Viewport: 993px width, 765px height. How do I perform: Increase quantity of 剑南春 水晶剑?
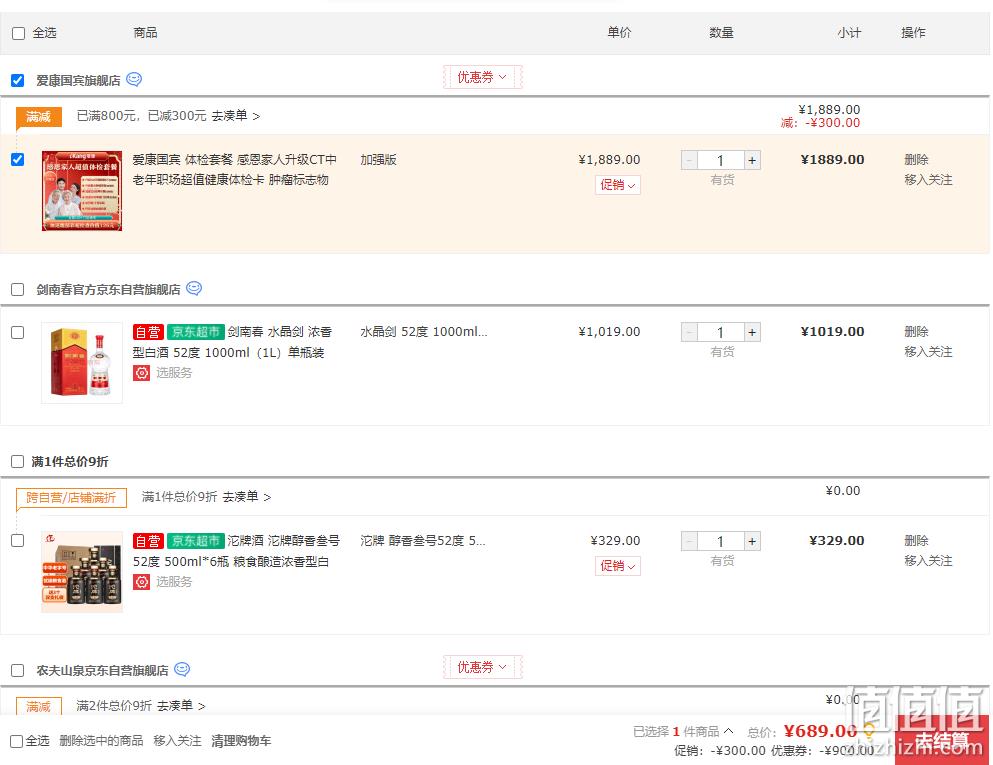(752, 332)
